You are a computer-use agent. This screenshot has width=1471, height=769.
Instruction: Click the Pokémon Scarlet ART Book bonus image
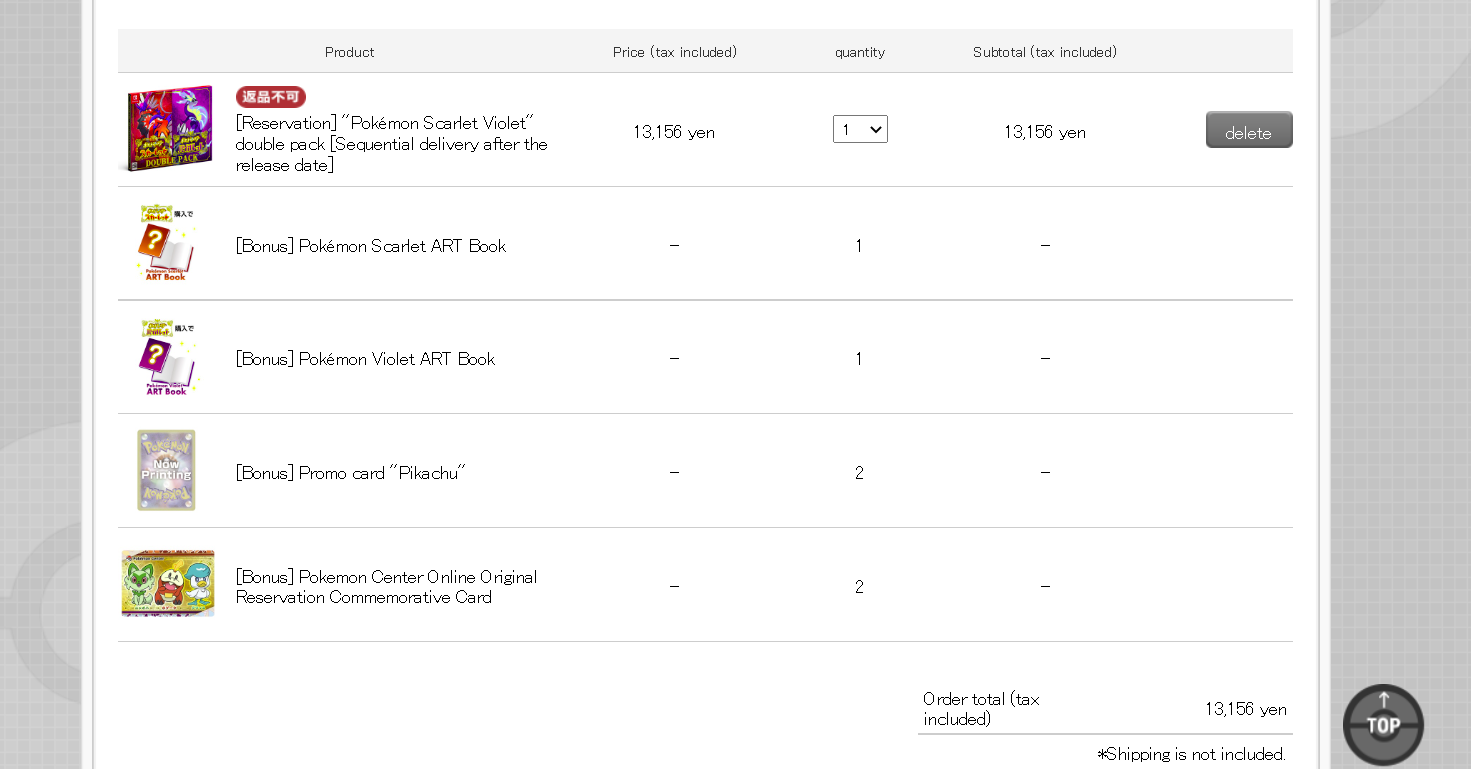tap(166, 243)
